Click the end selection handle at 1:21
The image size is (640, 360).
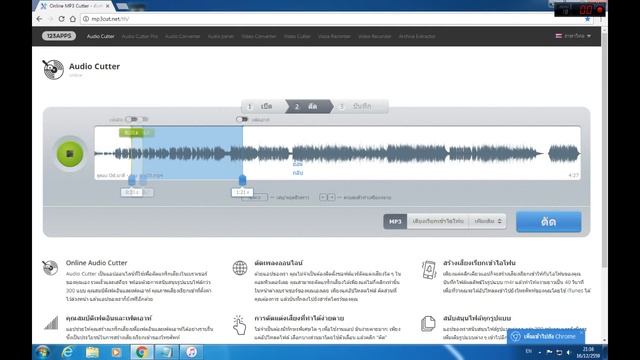(242, 180)
